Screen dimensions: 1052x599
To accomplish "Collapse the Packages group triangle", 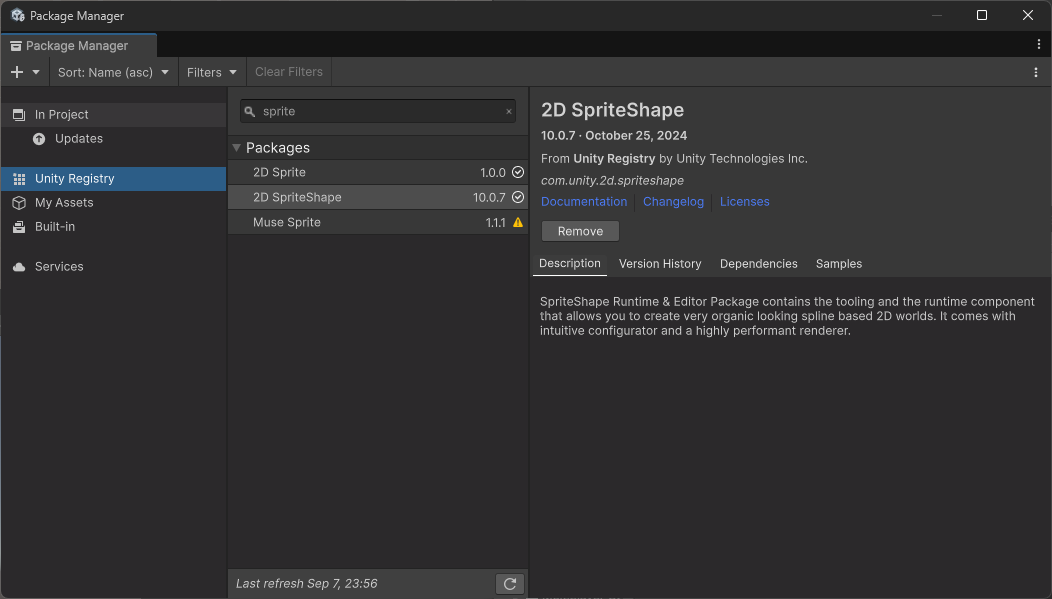I will point(236,148).
